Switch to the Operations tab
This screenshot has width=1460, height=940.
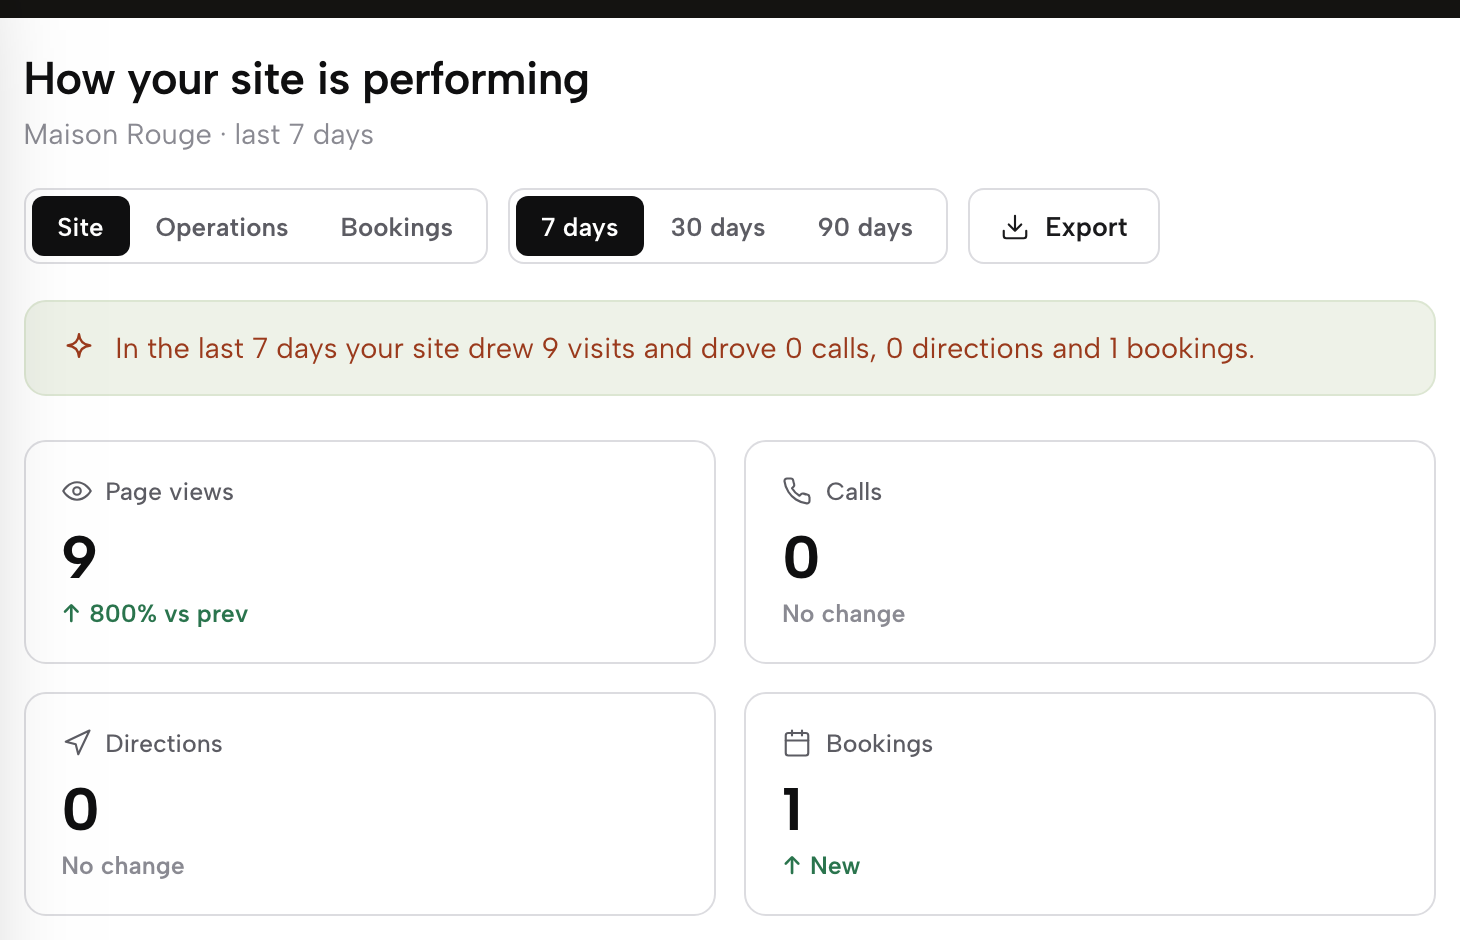(x=222, y=226)
